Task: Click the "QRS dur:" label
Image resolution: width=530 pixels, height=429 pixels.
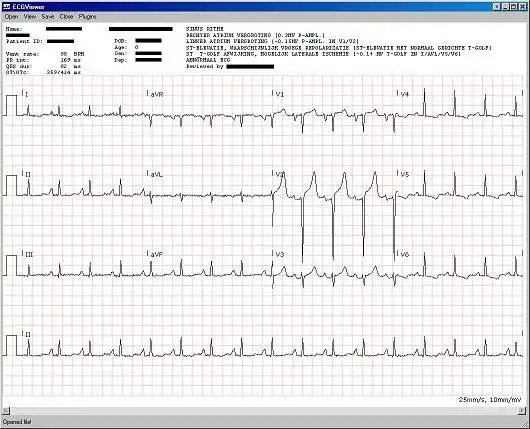Action: pos(19,66)
